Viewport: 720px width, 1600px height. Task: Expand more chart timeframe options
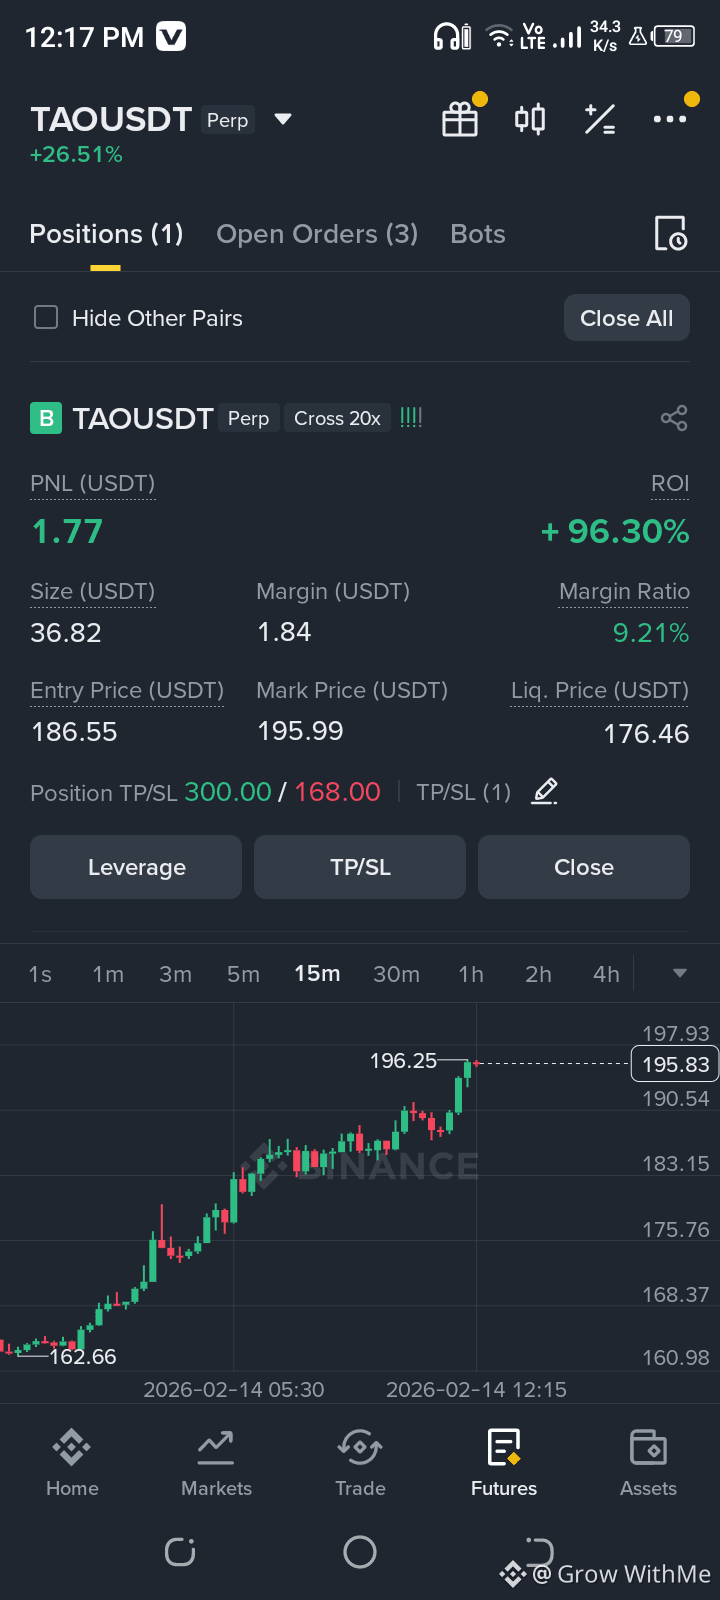coord(680,973)
